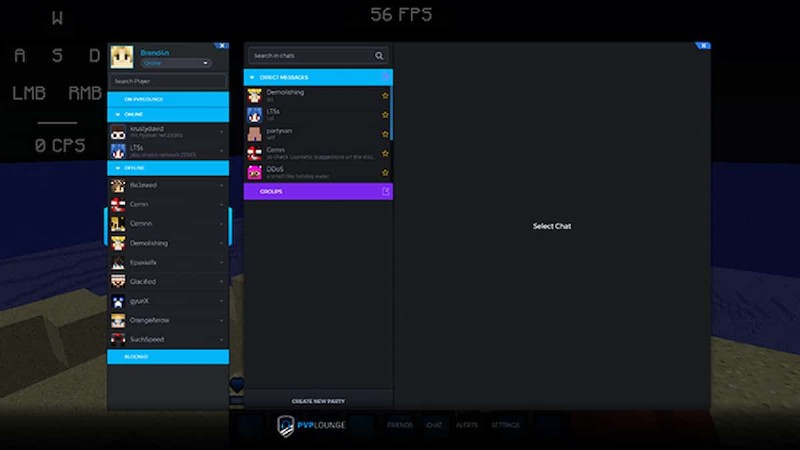
Task: Click the search magnifier icon in chats
Action: pos(379,56)
